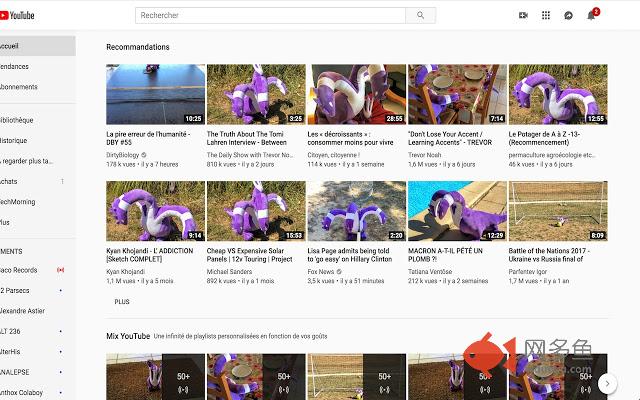The image size is (640, 400).
Task: Click the search magnifier button
Action: pyautogui.click(x=420, y=16)
